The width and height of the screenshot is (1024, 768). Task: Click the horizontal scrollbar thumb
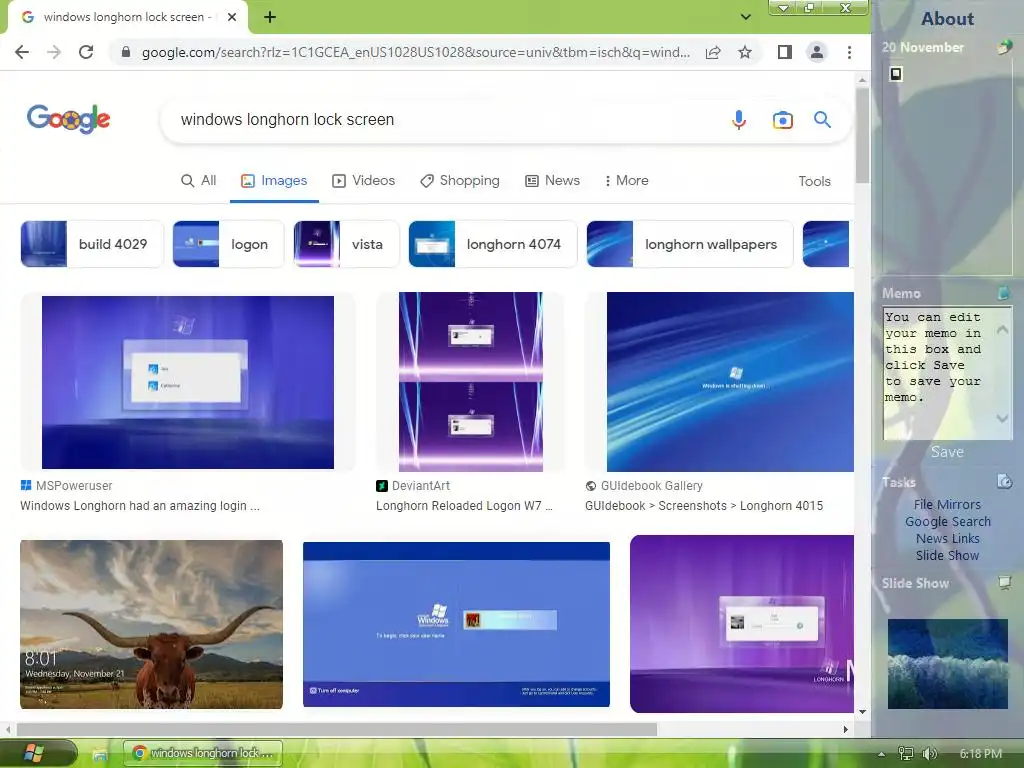click(x=337, y=729)
